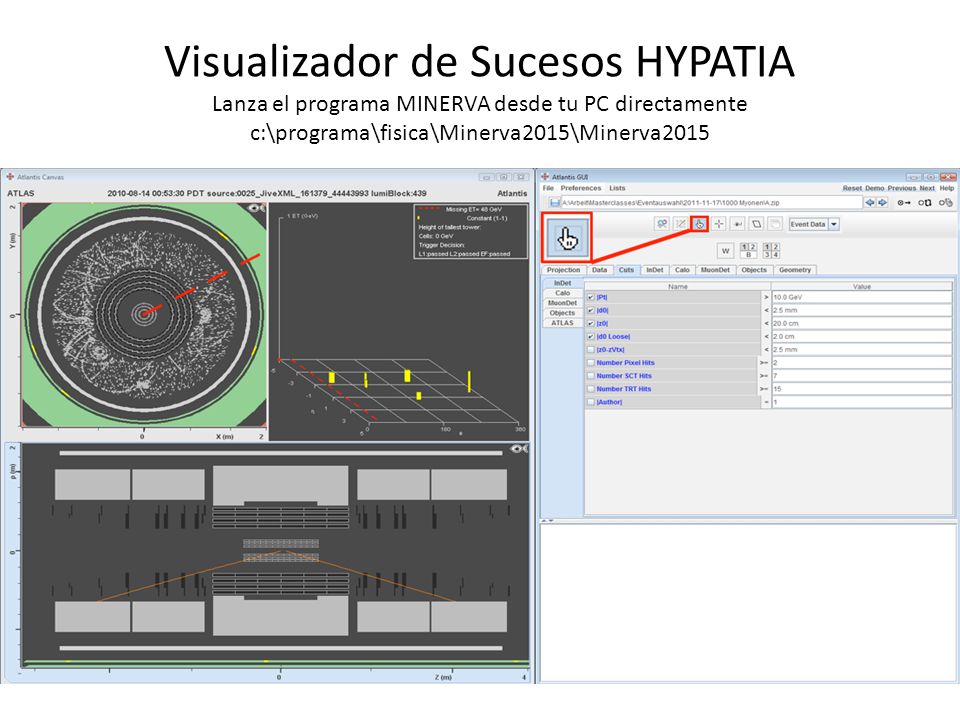Uncheck the |z0| cut checkbox
The image size is (960, 720).
point(591,323)
